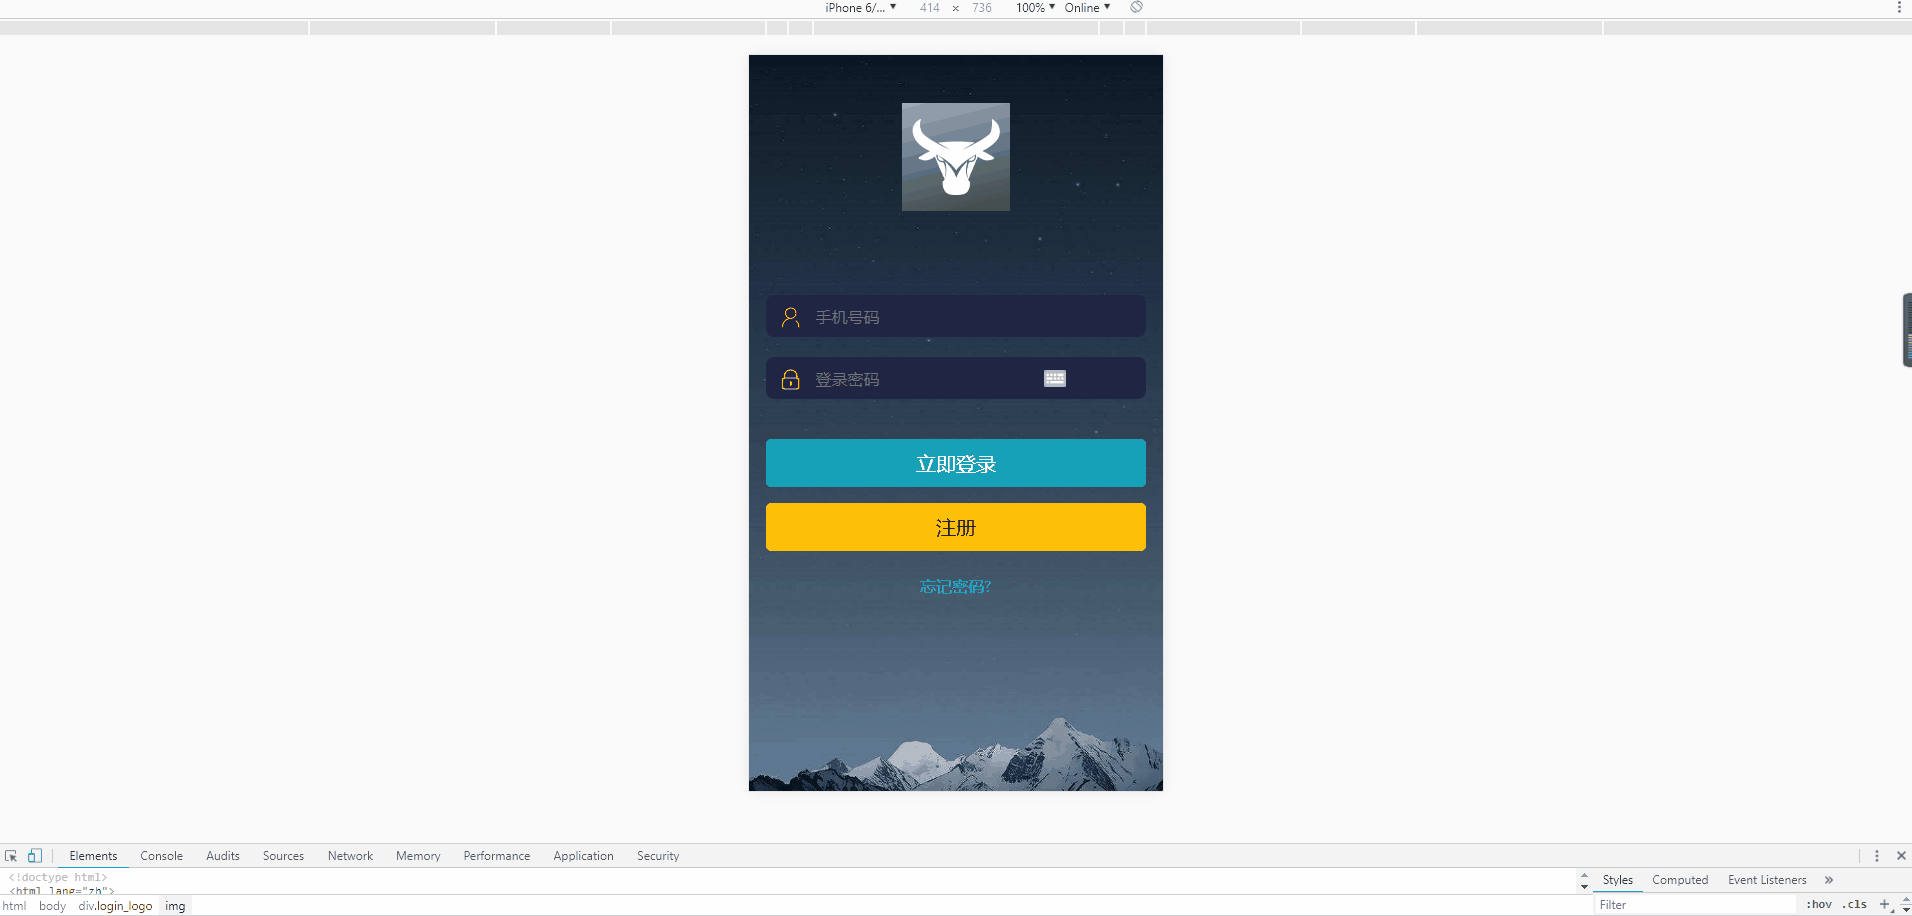Toggle the .cls class editor
Viewport: 1912px width, 916px height.
pyautogui.click(x=1856, y=904)
